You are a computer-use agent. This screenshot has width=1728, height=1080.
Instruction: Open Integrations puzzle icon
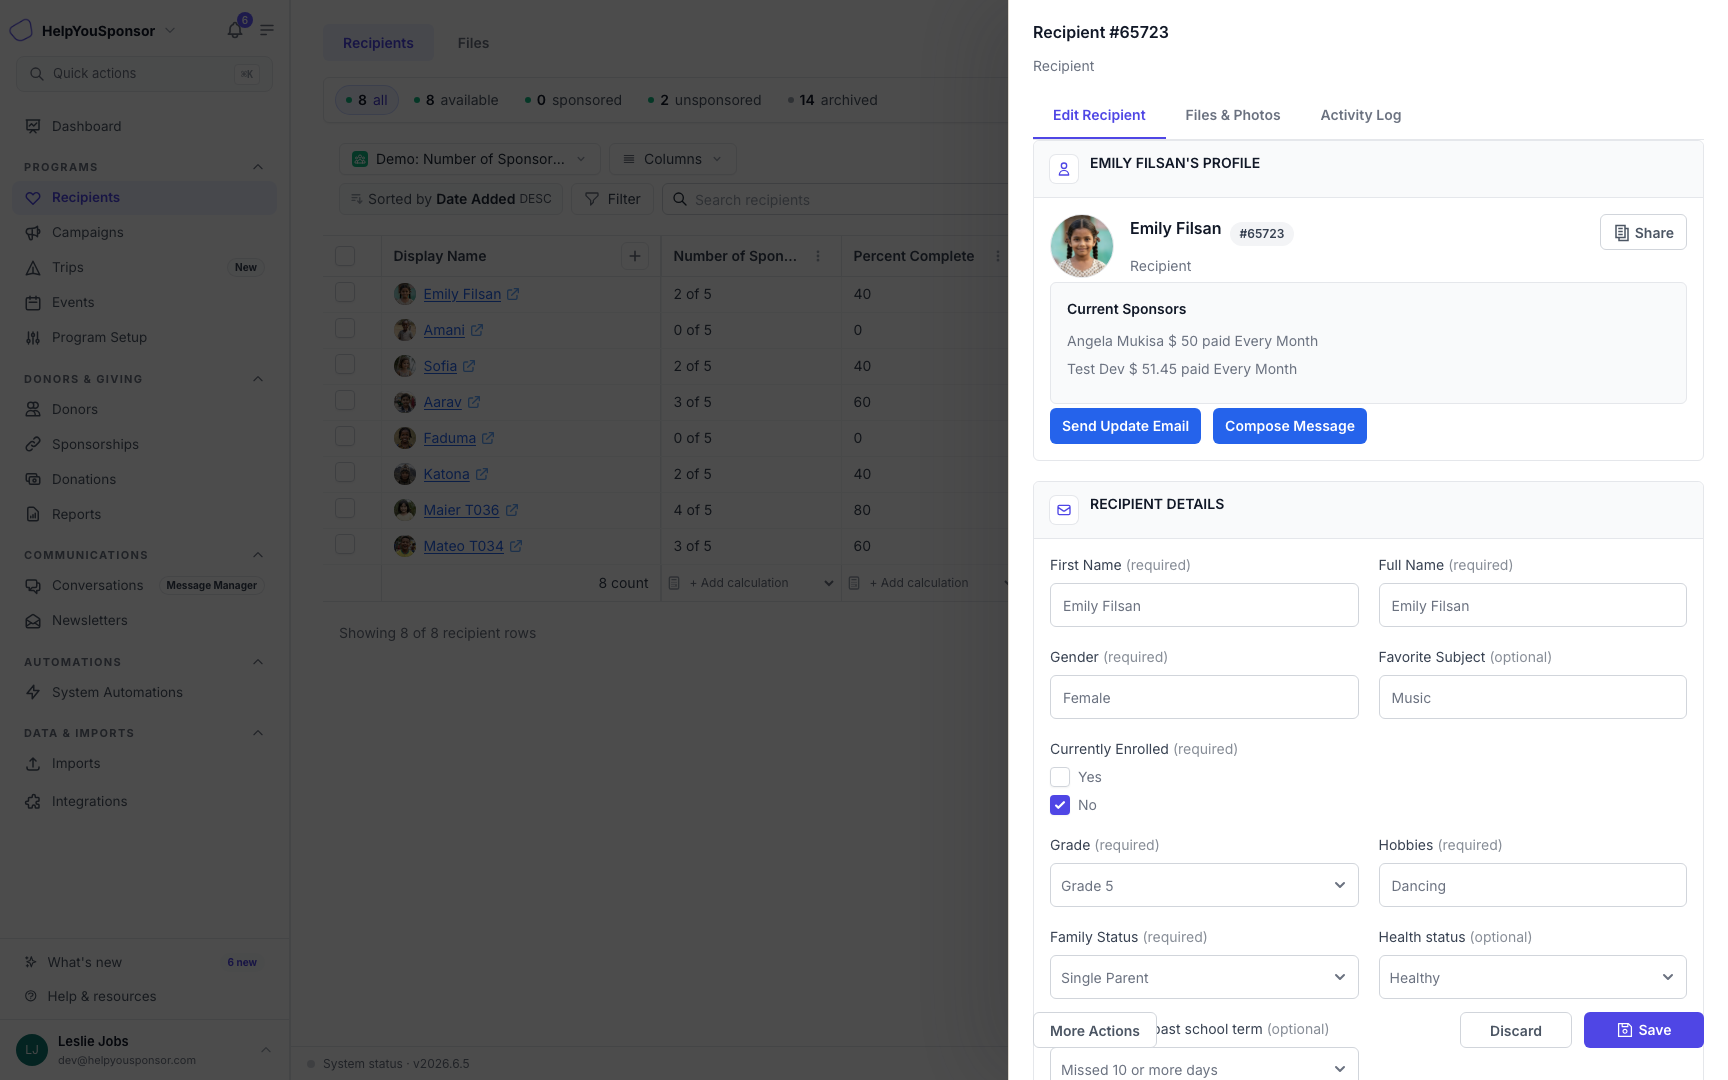[x=33, y=801]
